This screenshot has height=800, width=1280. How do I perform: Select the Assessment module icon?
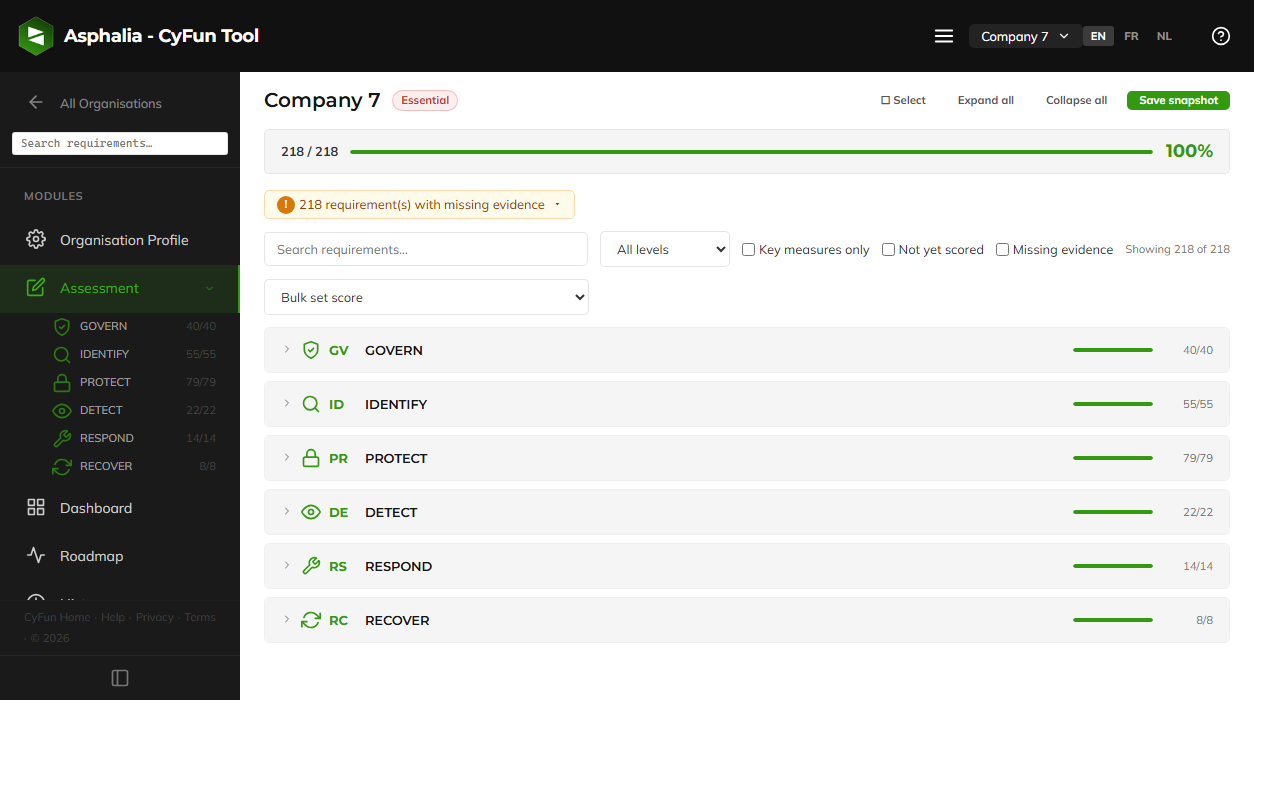coord(36,288)
